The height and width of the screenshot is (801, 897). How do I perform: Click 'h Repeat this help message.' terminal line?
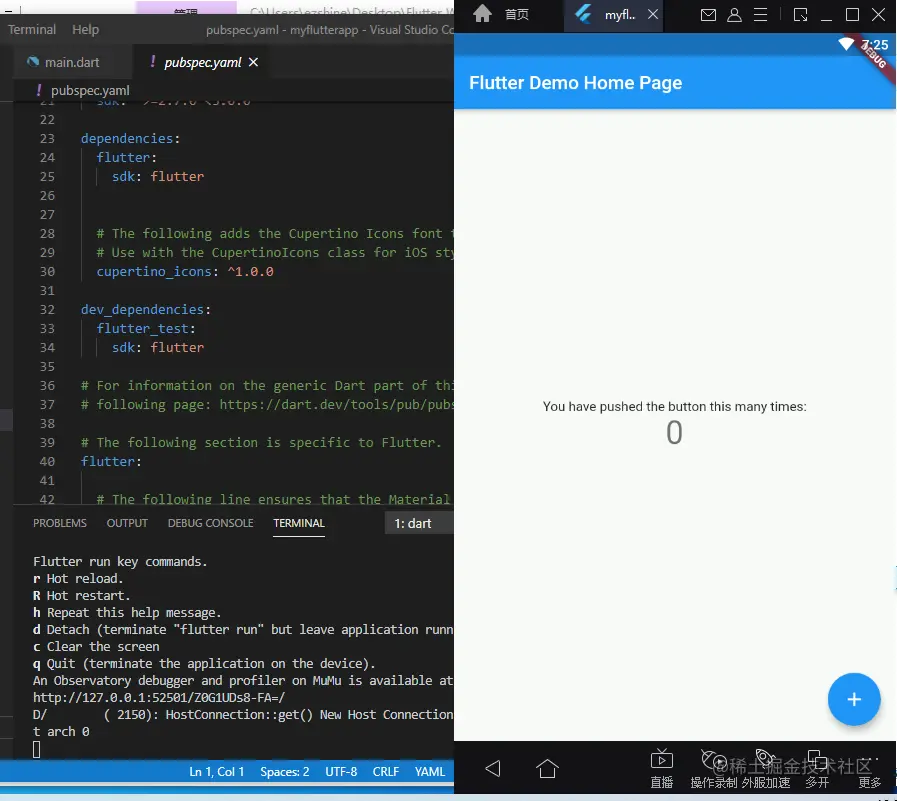coord(127,613)
